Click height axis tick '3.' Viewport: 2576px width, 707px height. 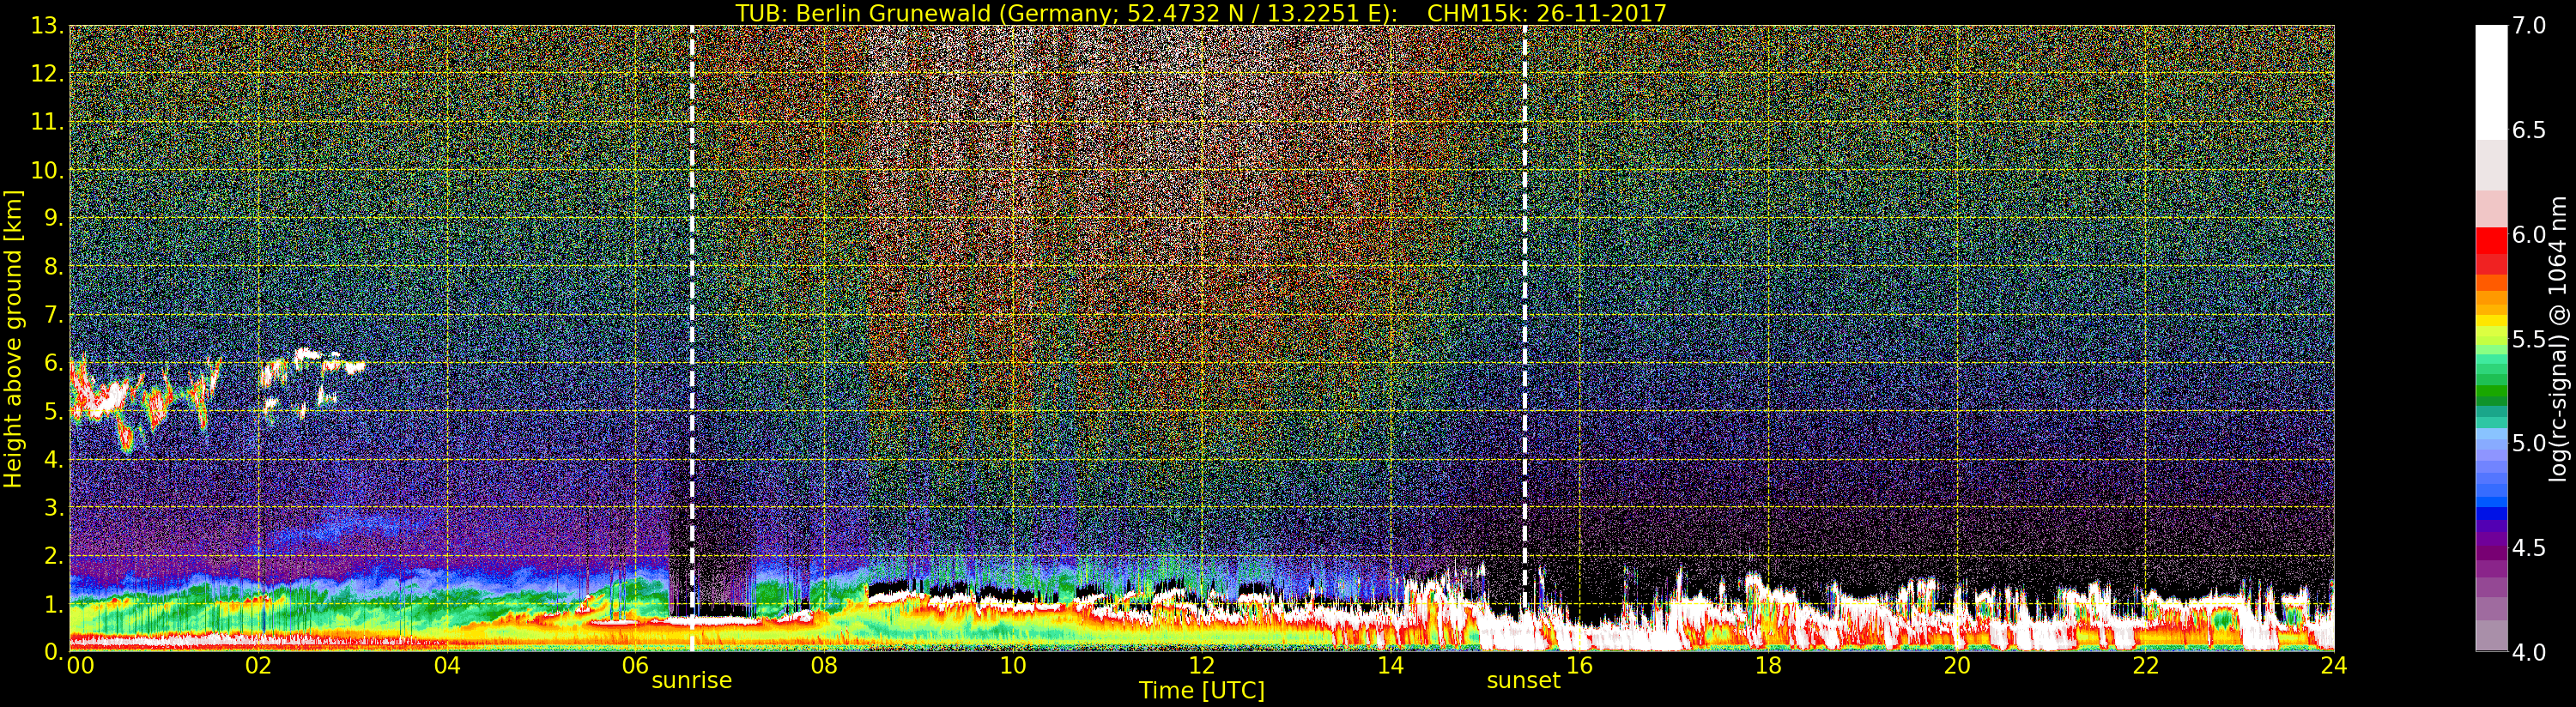click(x=54, y=507)
